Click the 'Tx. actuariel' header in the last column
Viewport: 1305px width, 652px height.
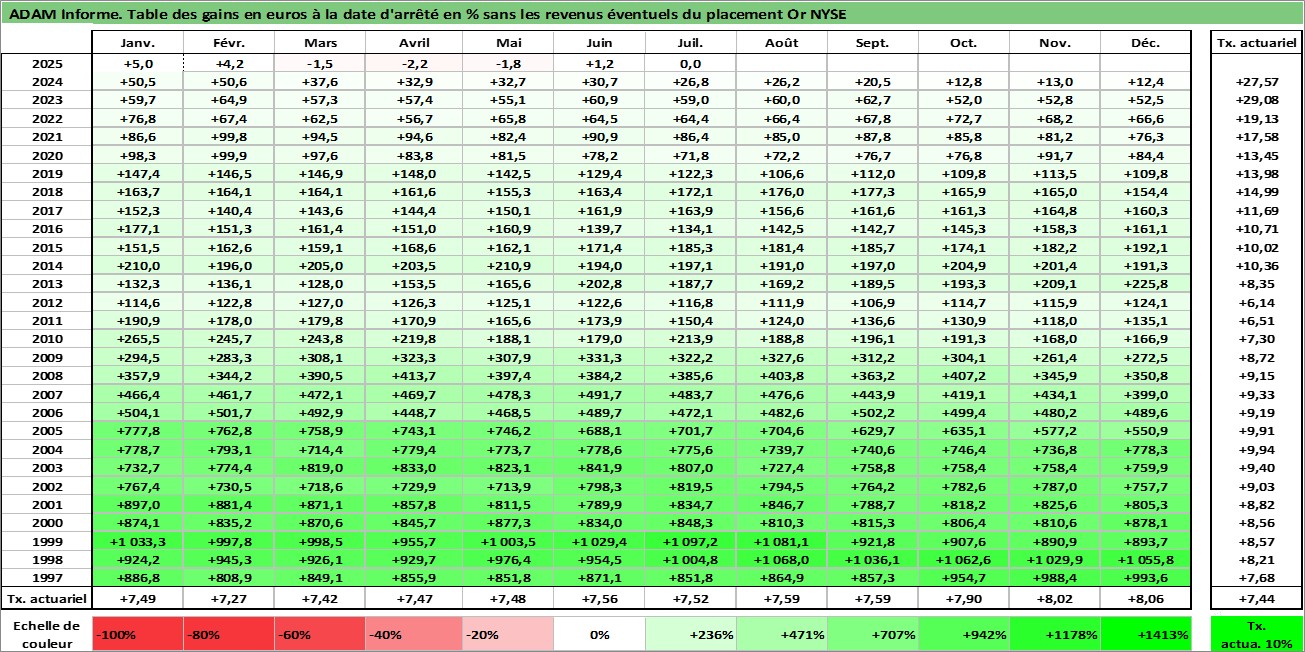(1256, 43)
